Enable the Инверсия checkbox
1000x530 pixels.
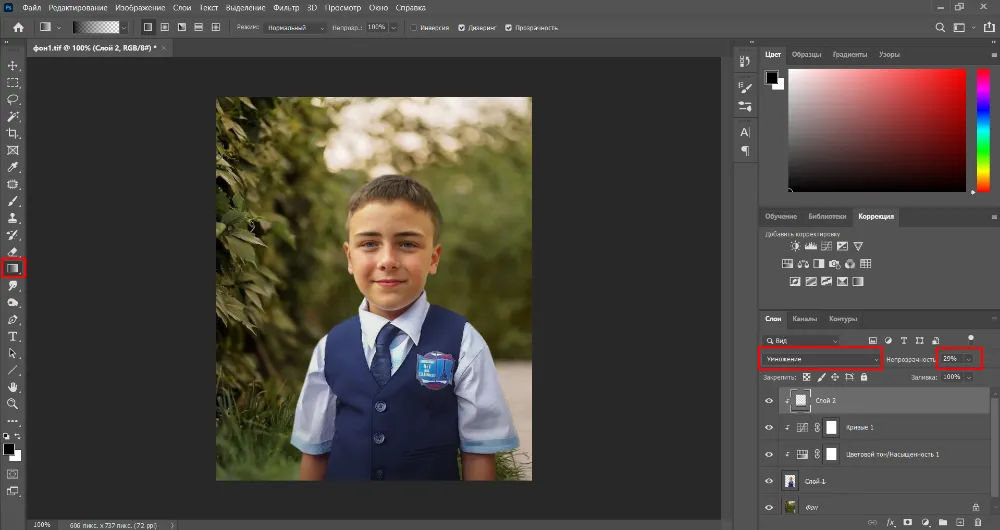413,27
